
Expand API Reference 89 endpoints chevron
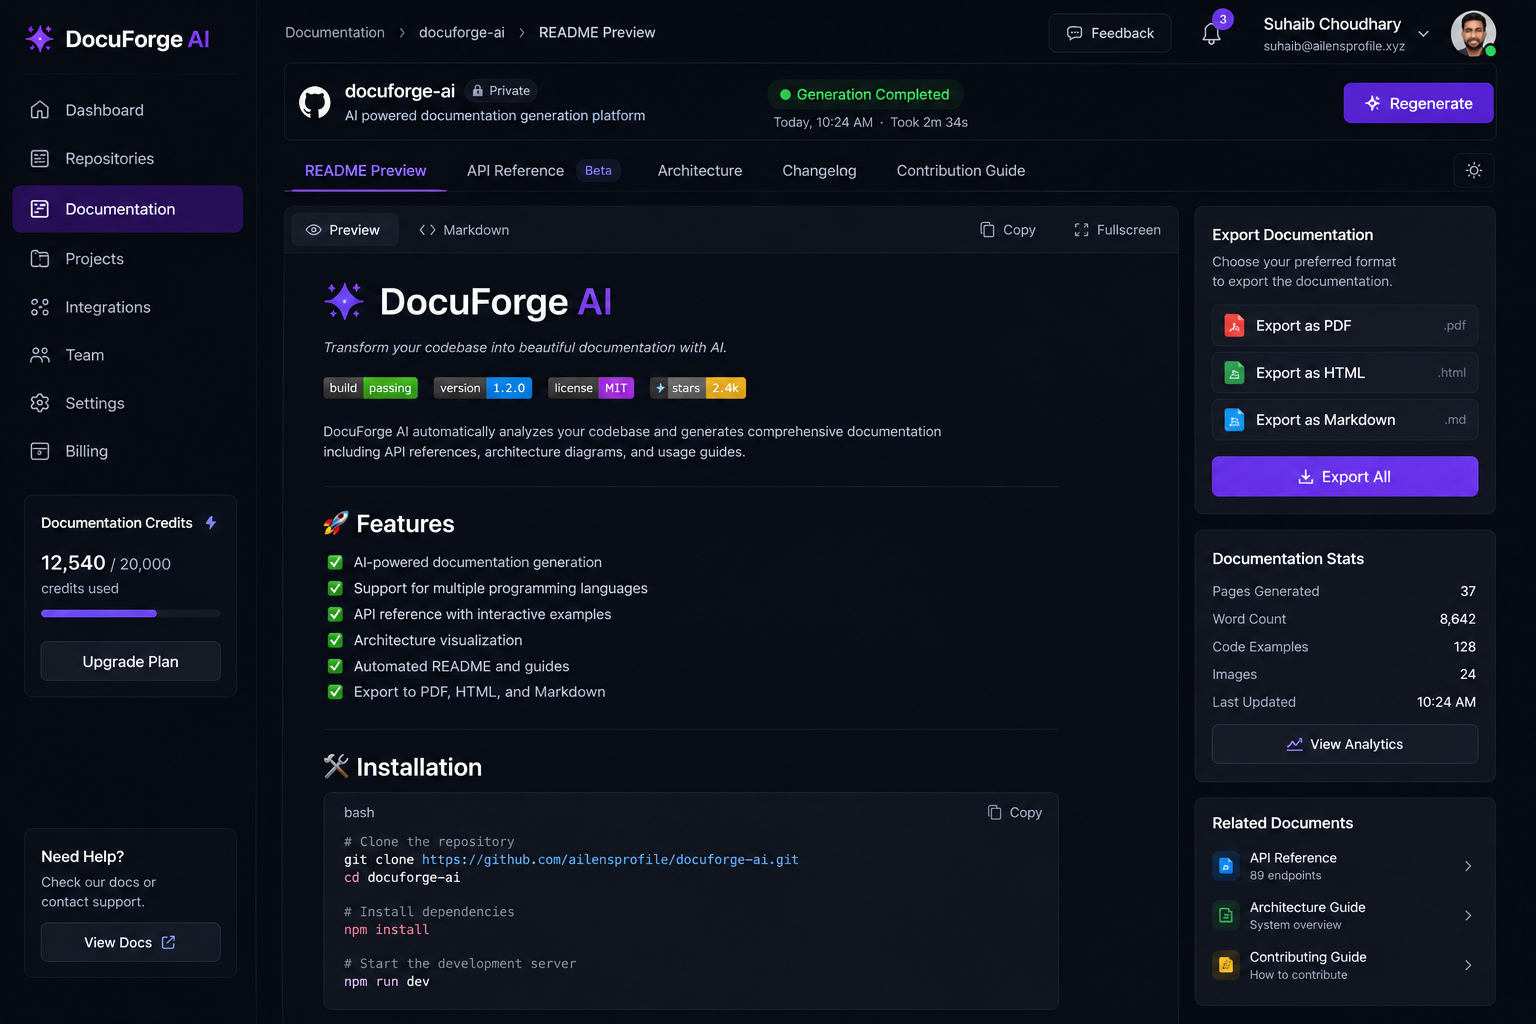[1468, 866]
